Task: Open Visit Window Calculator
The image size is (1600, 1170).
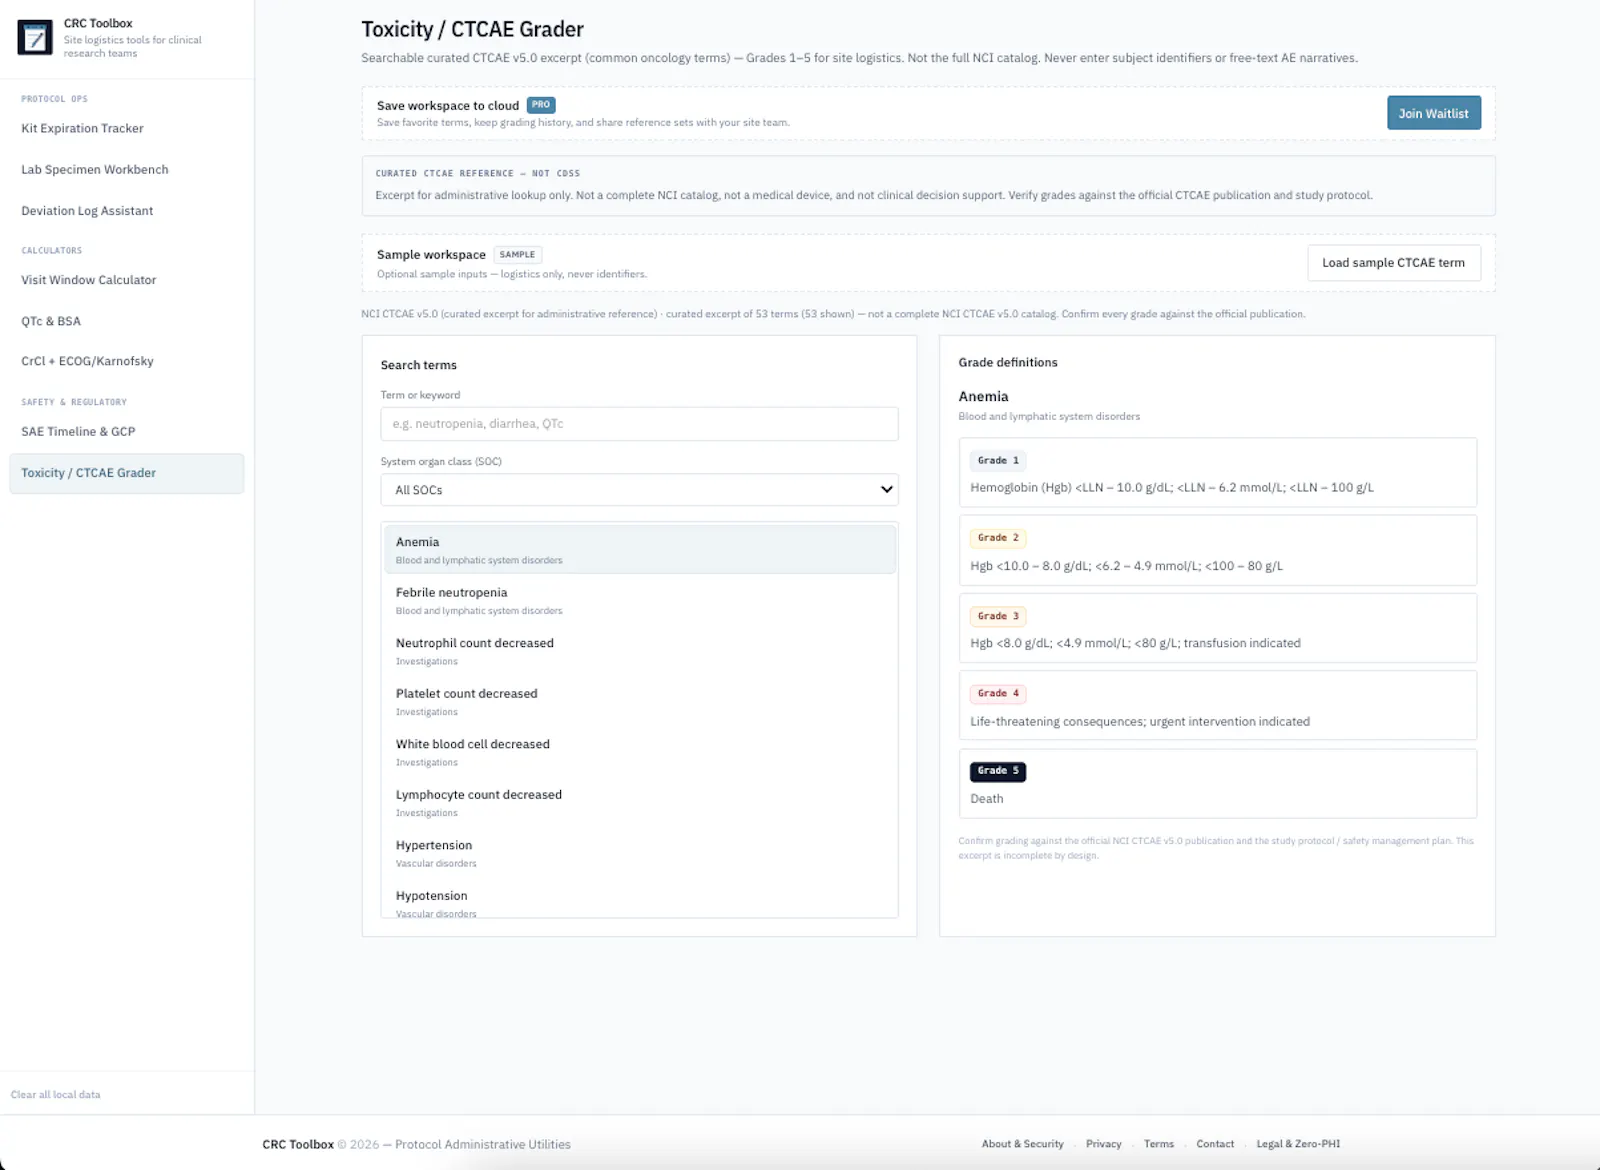Action: (89, 280)
